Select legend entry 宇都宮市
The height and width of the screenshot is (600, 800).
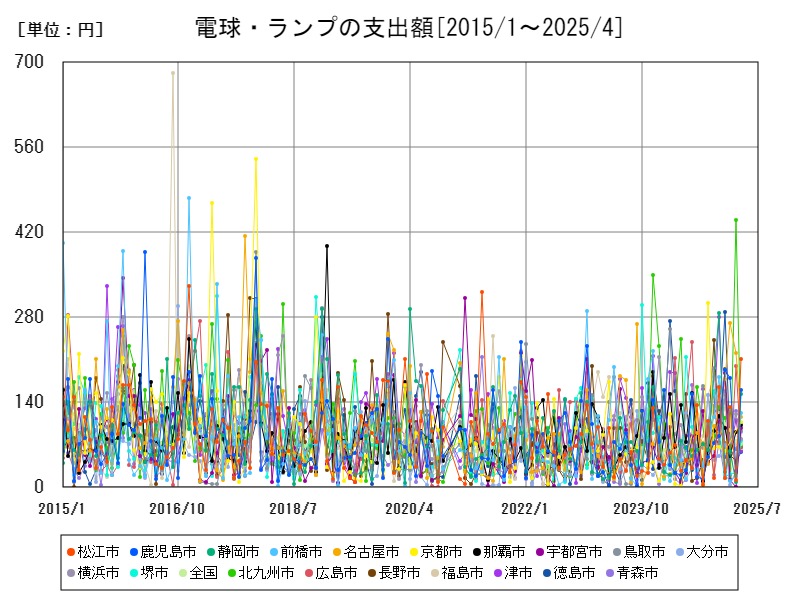click(569, 552)
